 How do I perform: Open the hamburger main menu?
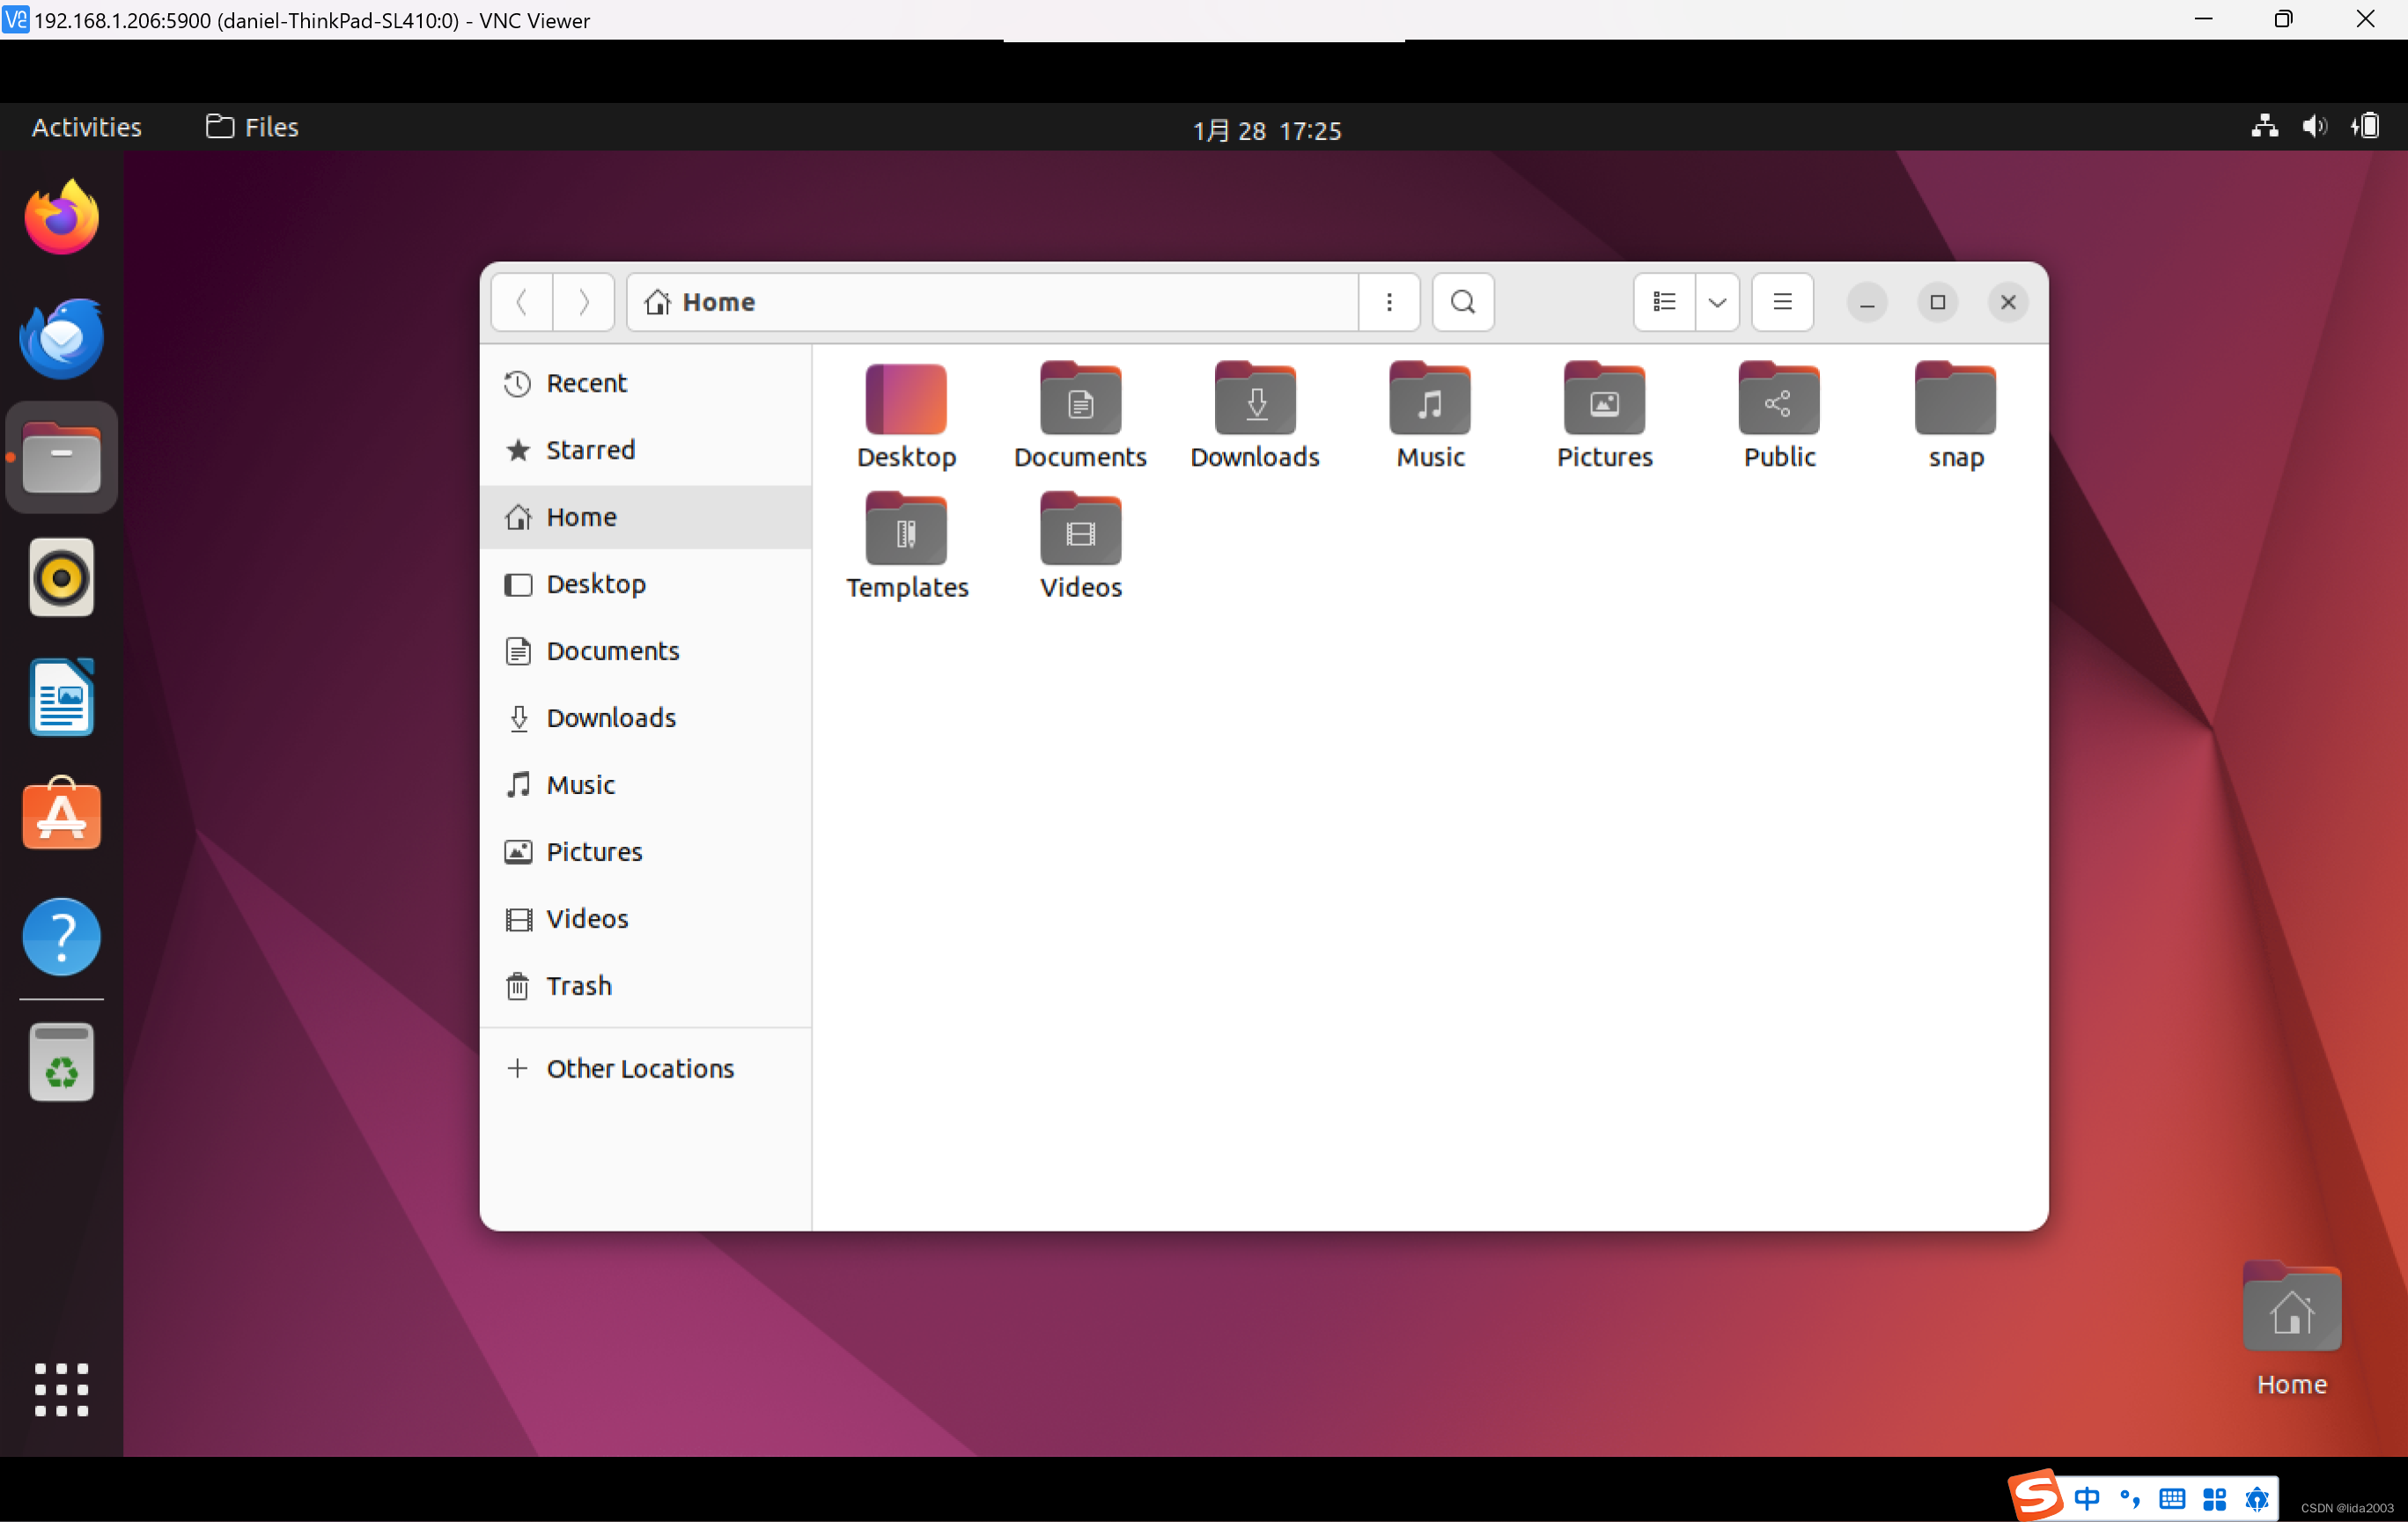1782,301
